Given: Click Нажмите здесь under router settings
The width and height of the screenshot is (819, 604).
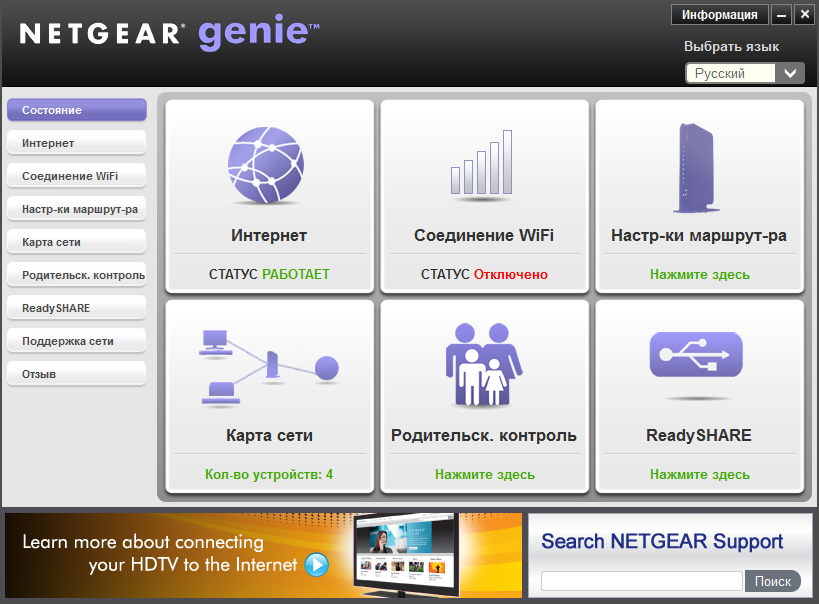Looking at the screenshot, I should click(699, 274).
